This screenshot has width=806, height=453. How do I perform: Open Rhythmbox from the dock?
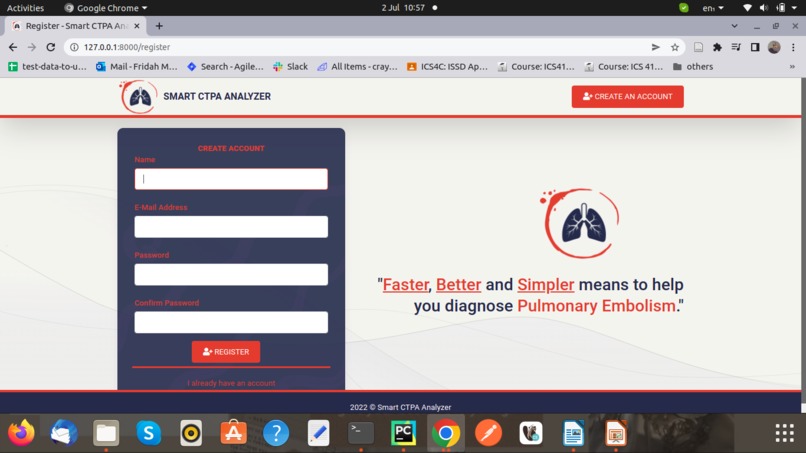coord(191,433)
